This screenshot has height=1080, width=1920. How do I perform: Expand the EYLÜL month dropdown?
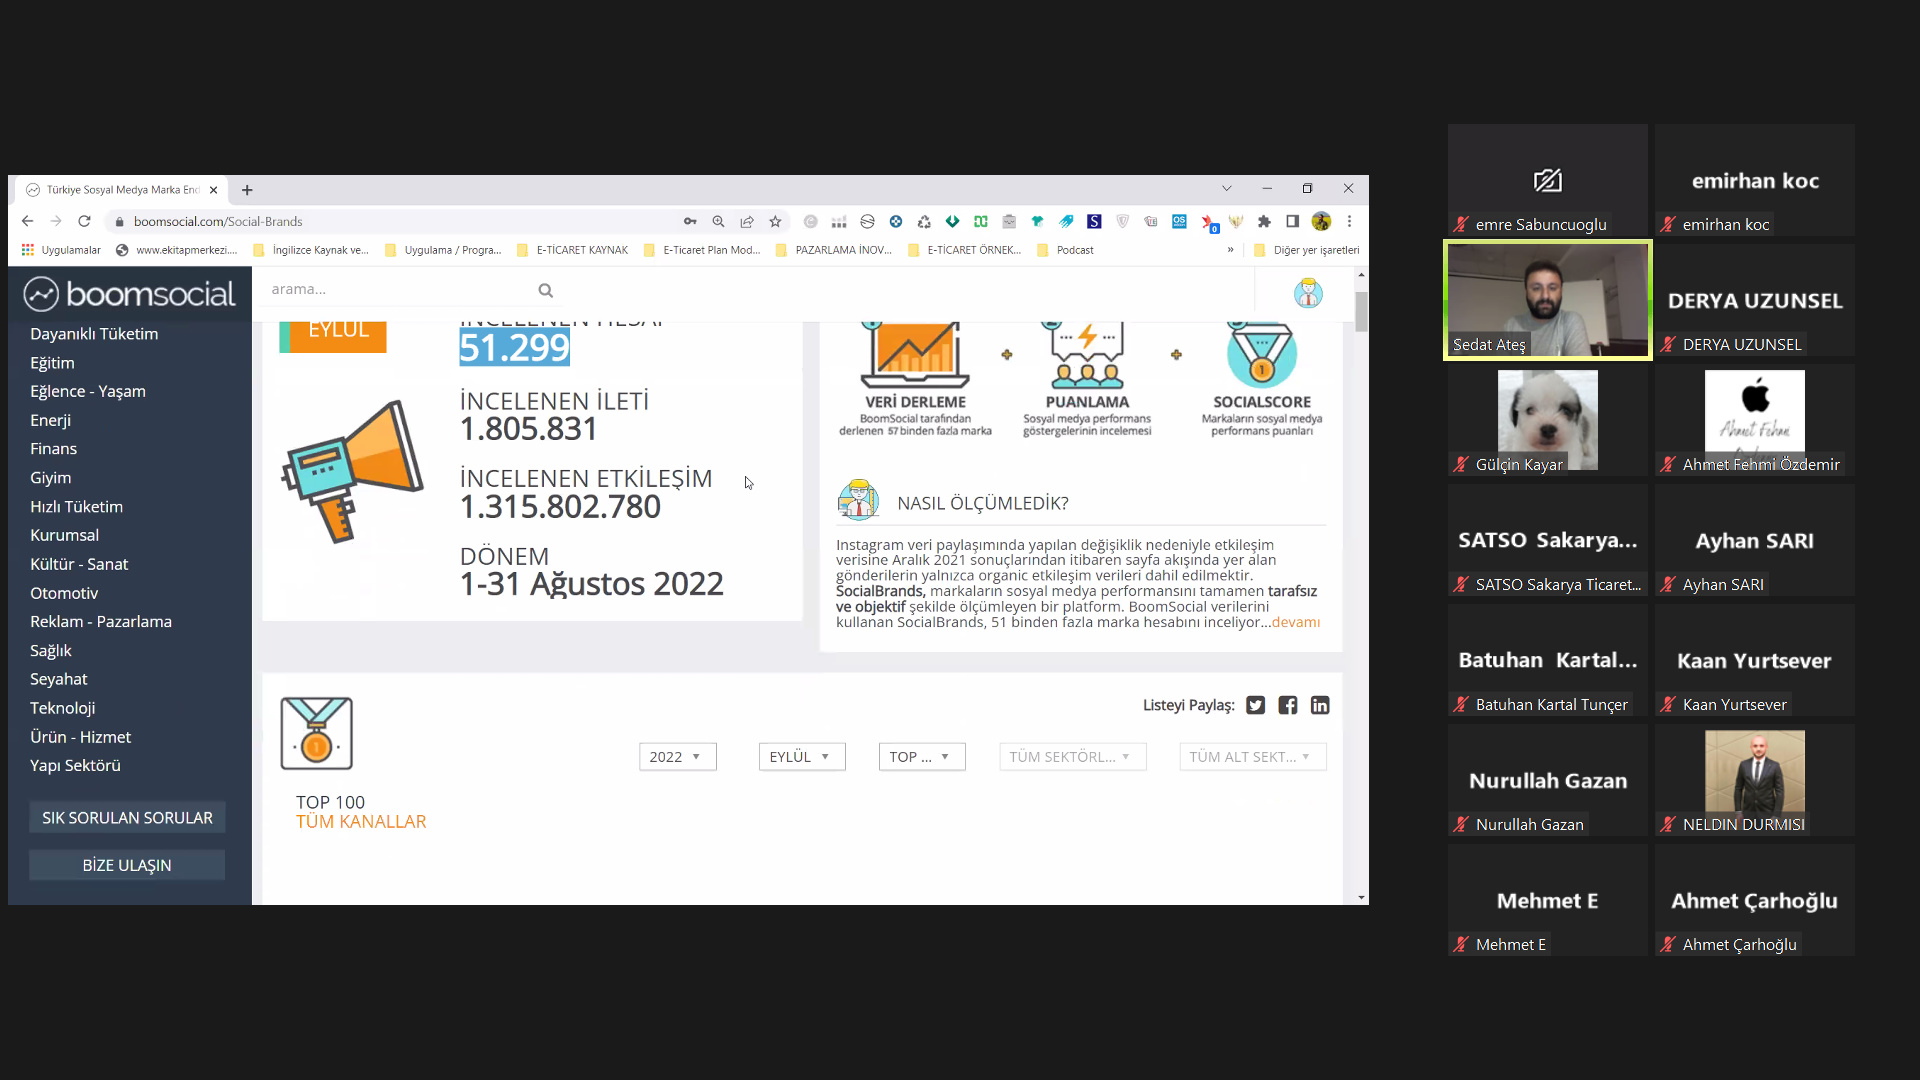pos(801,757)
